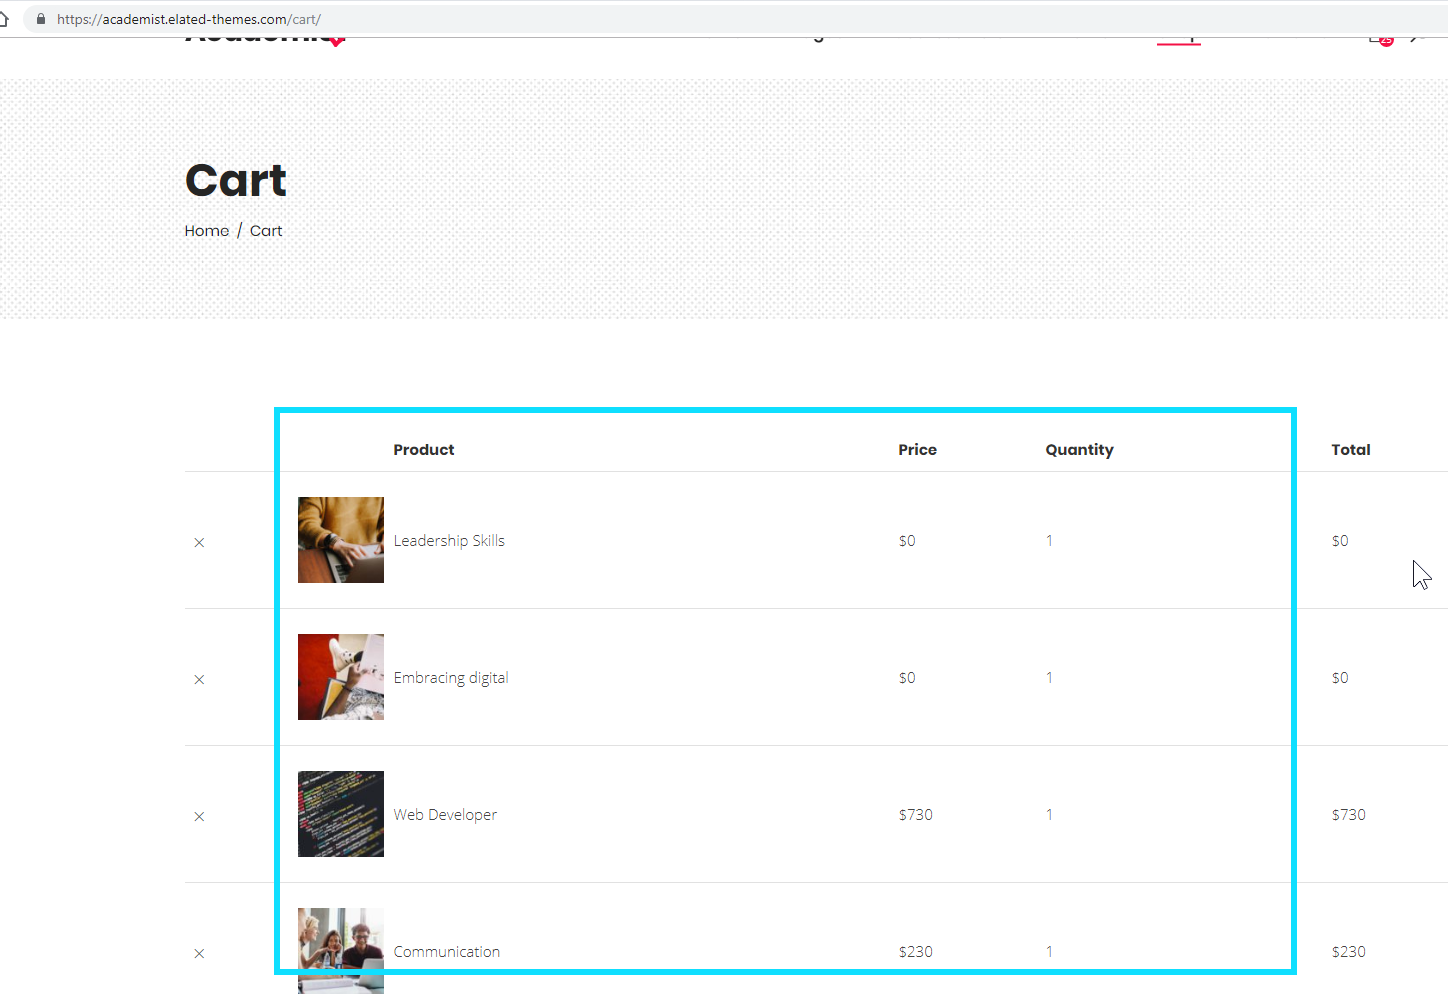
Task: Open the Communication product thumbnail
Action: coord(341,951)
